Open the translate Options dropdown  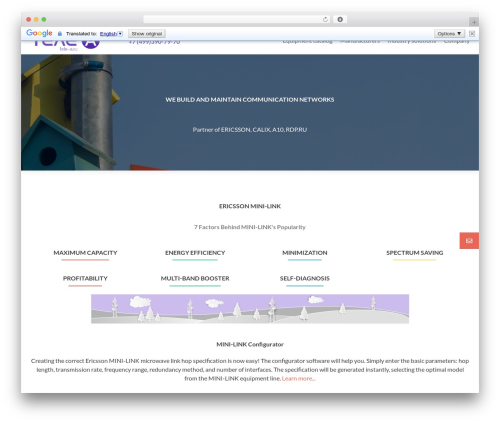449,34
